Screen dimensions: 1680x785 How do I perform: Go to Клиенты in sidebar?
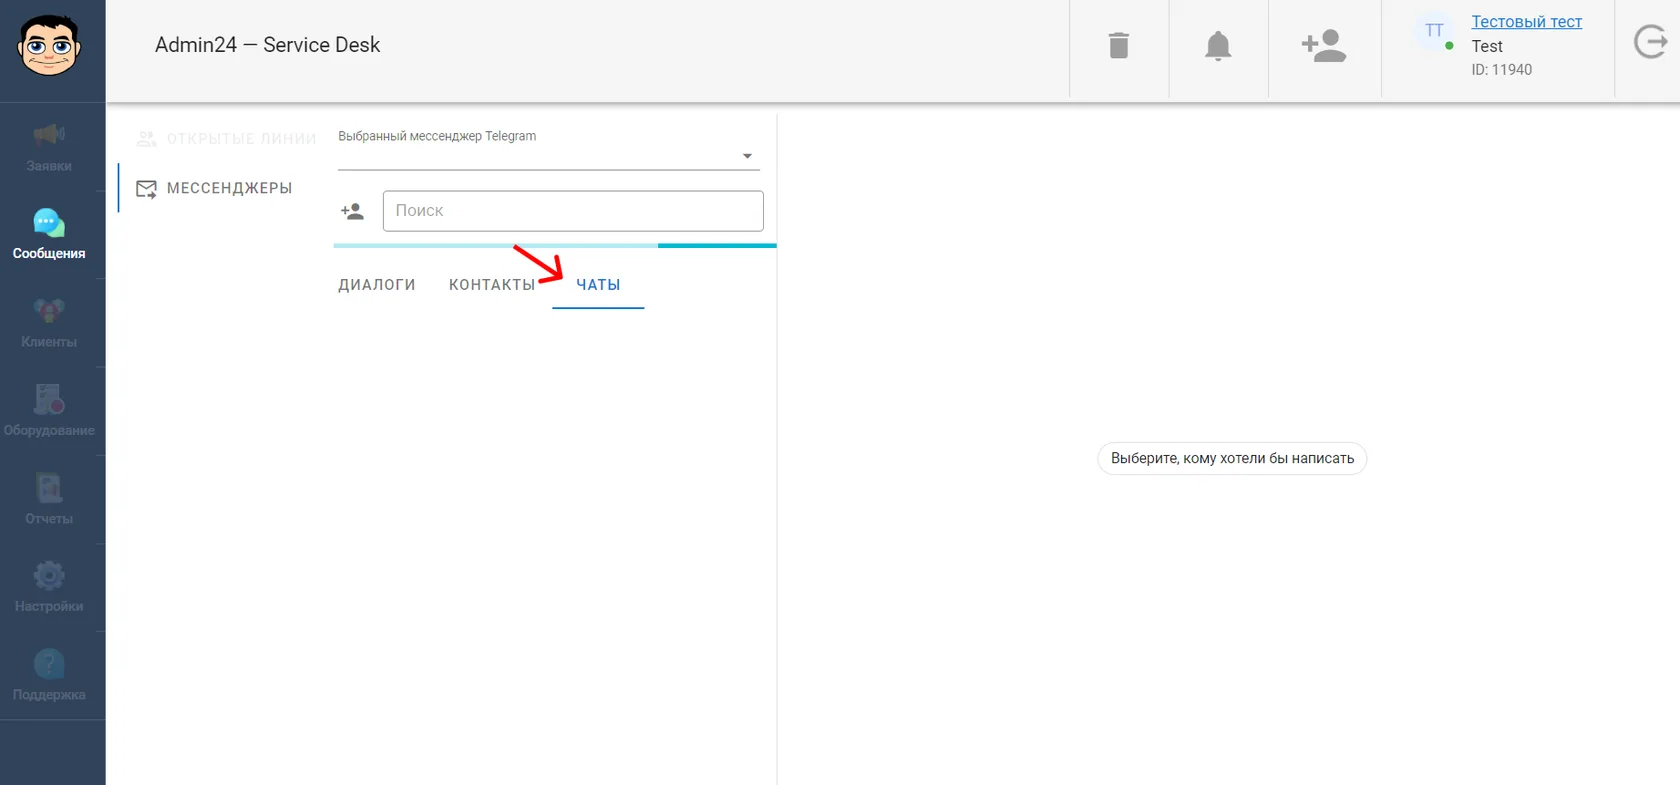(x=49, y=323)
